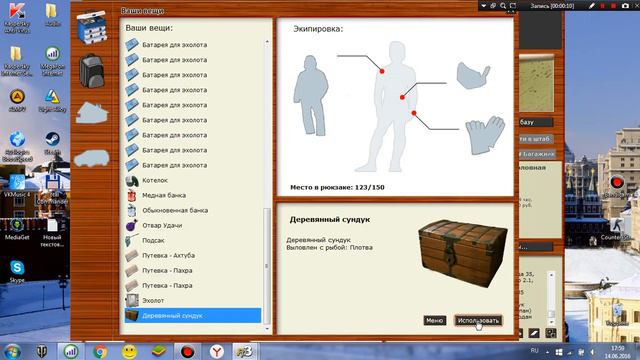Click the Windows Start button

pyautogui.click(x=13, y=351)
